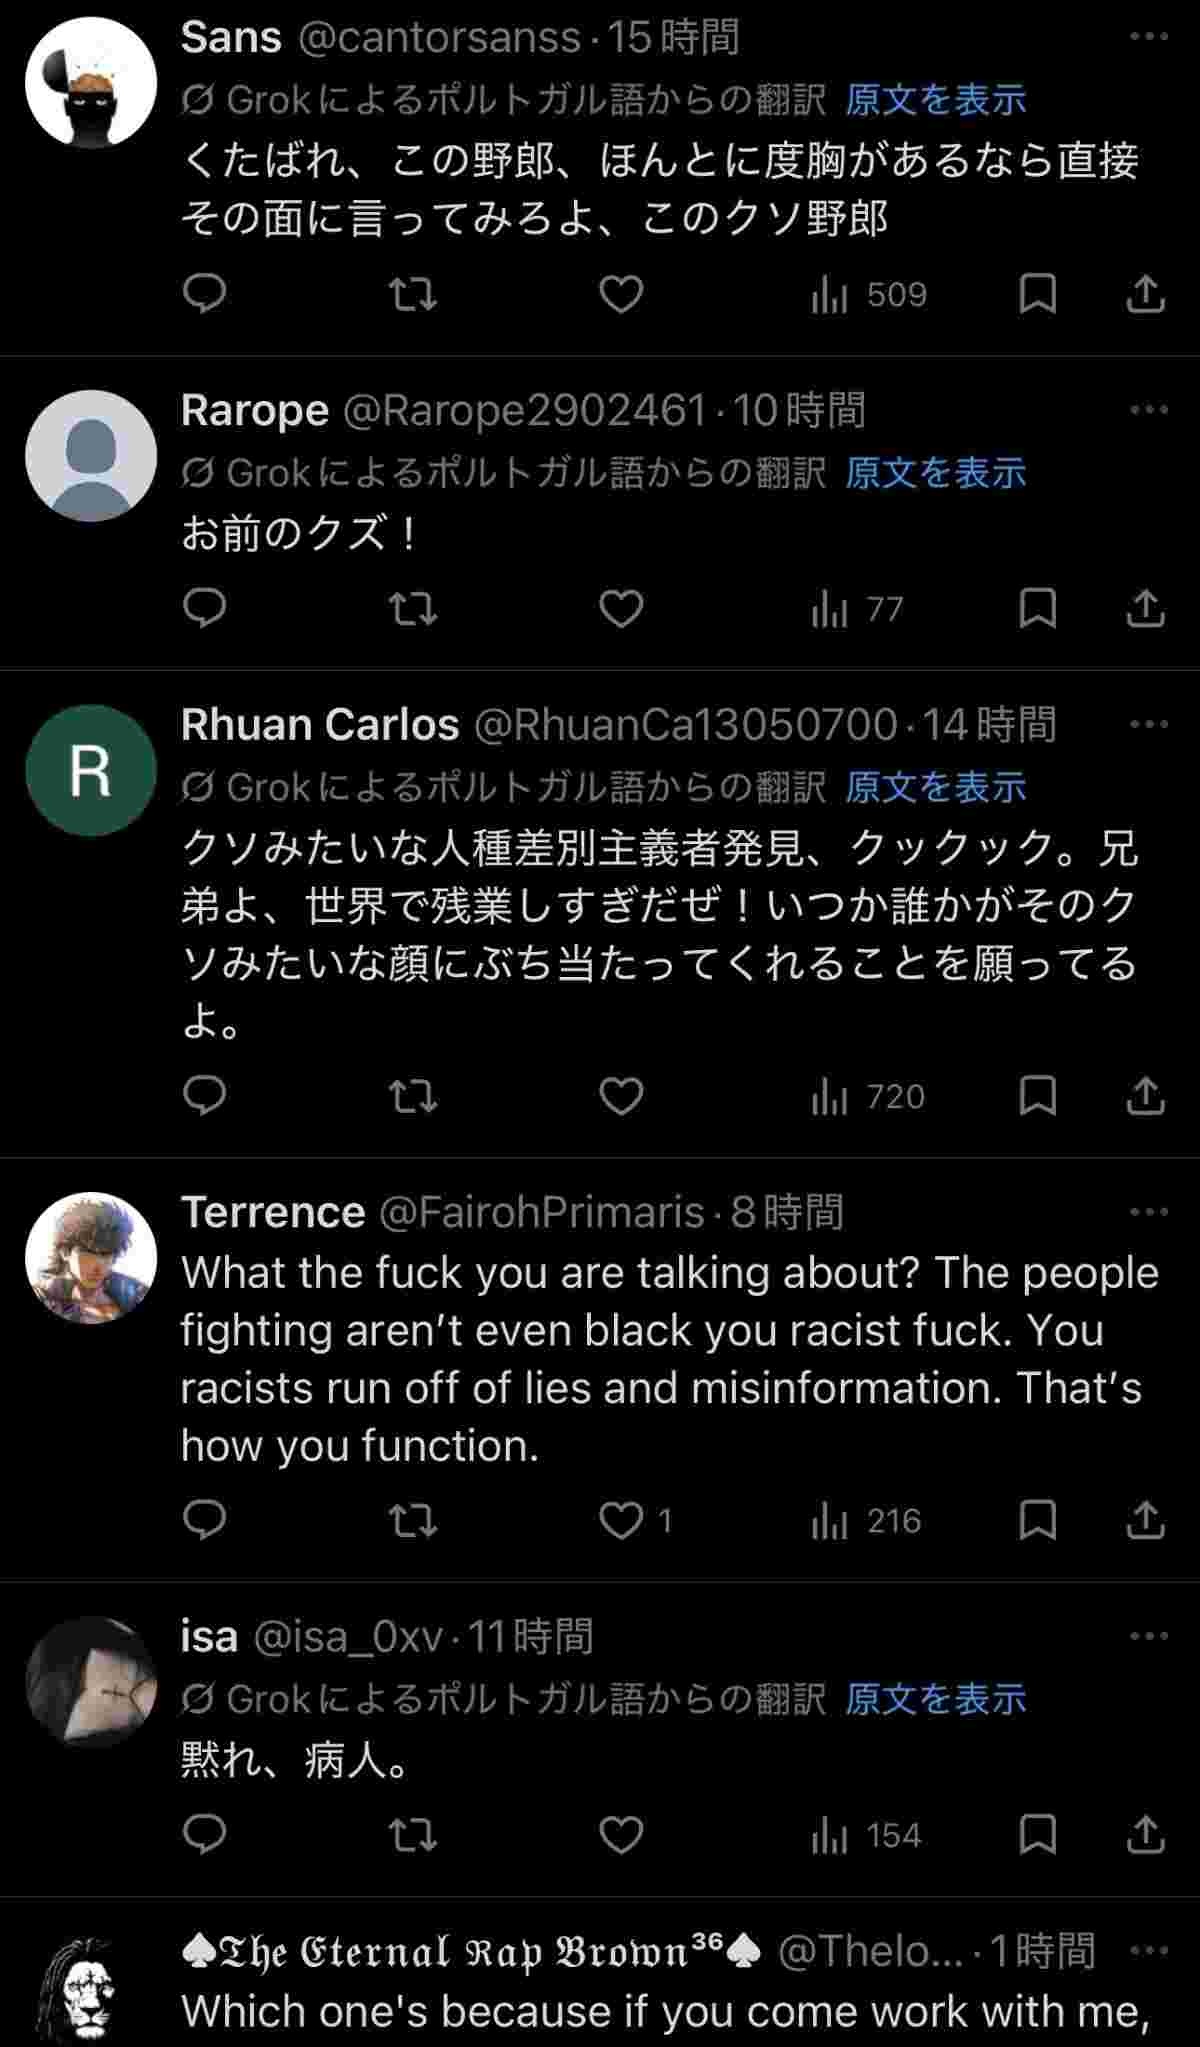Open Terrence's profile avatar

pos(91,1257)
